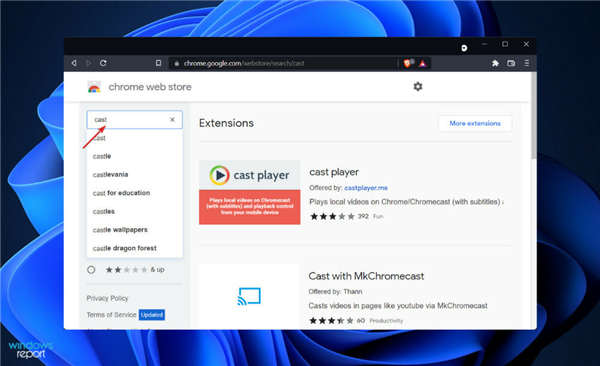Select the 2 stars & up radio button
This screenshot has height=366, width=600.
[91, 270]
